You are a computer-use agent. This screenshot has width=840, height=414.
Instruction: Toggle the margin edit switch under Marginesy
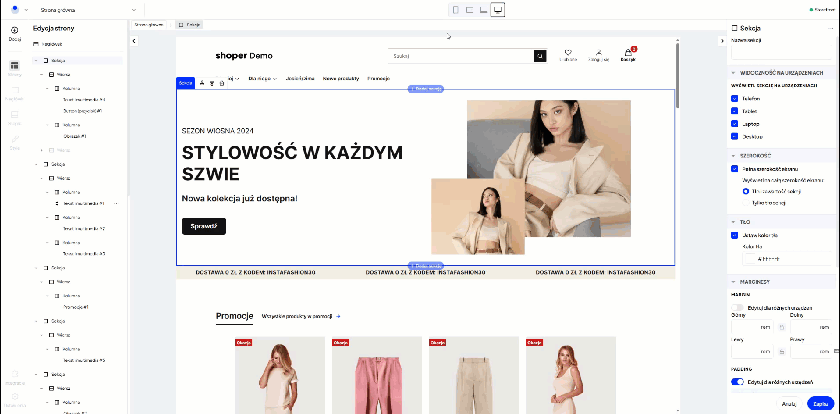(738, 306)
